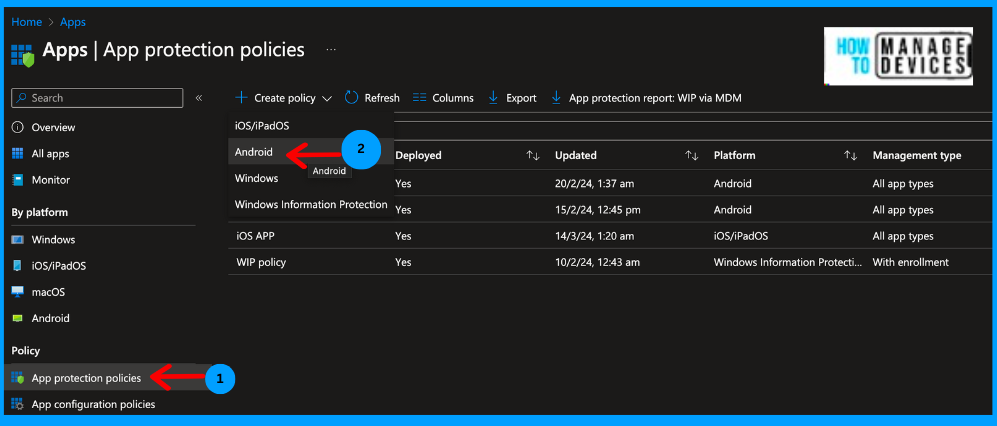Open the ellipsis menu beside page title
Image resolution: width=997 pixels, height=426 pixels.
(331, 50)
